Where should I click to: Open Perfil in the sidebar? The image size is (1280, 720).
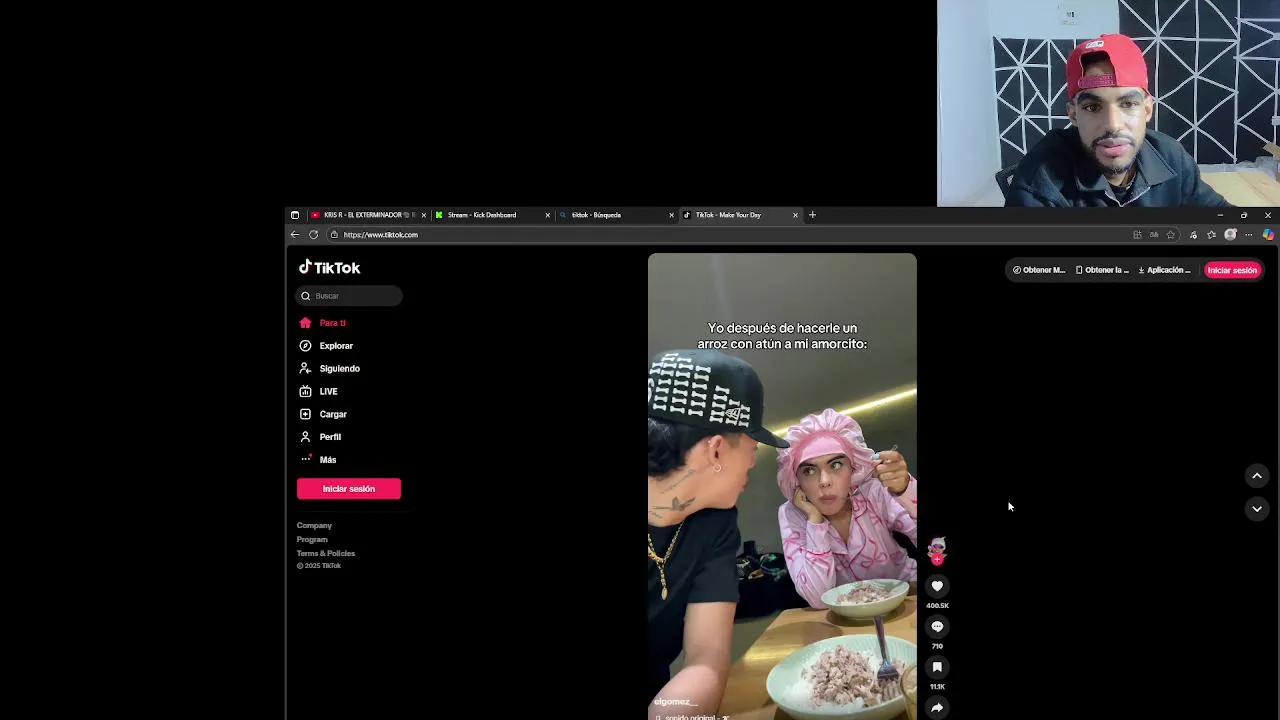[320, 437]
